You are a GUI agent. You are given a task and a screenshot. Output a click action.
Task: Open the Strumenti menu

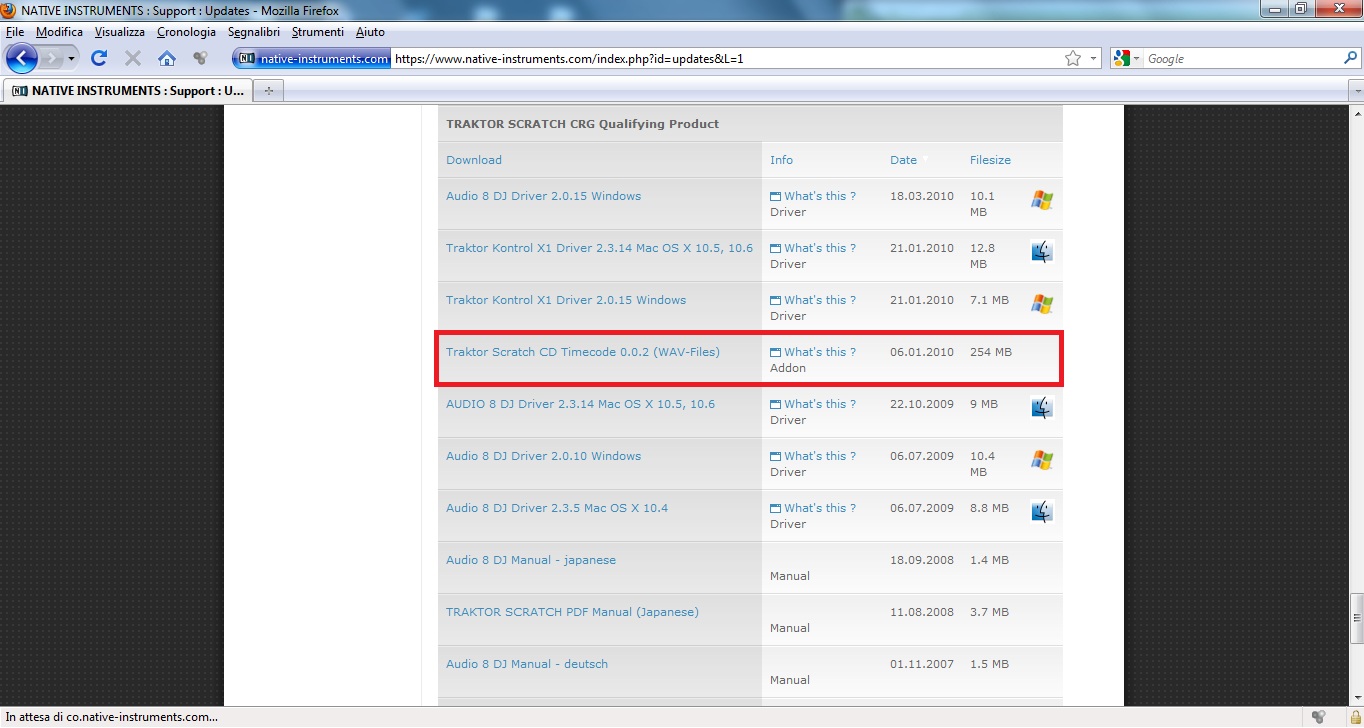(x=318, y=32)
